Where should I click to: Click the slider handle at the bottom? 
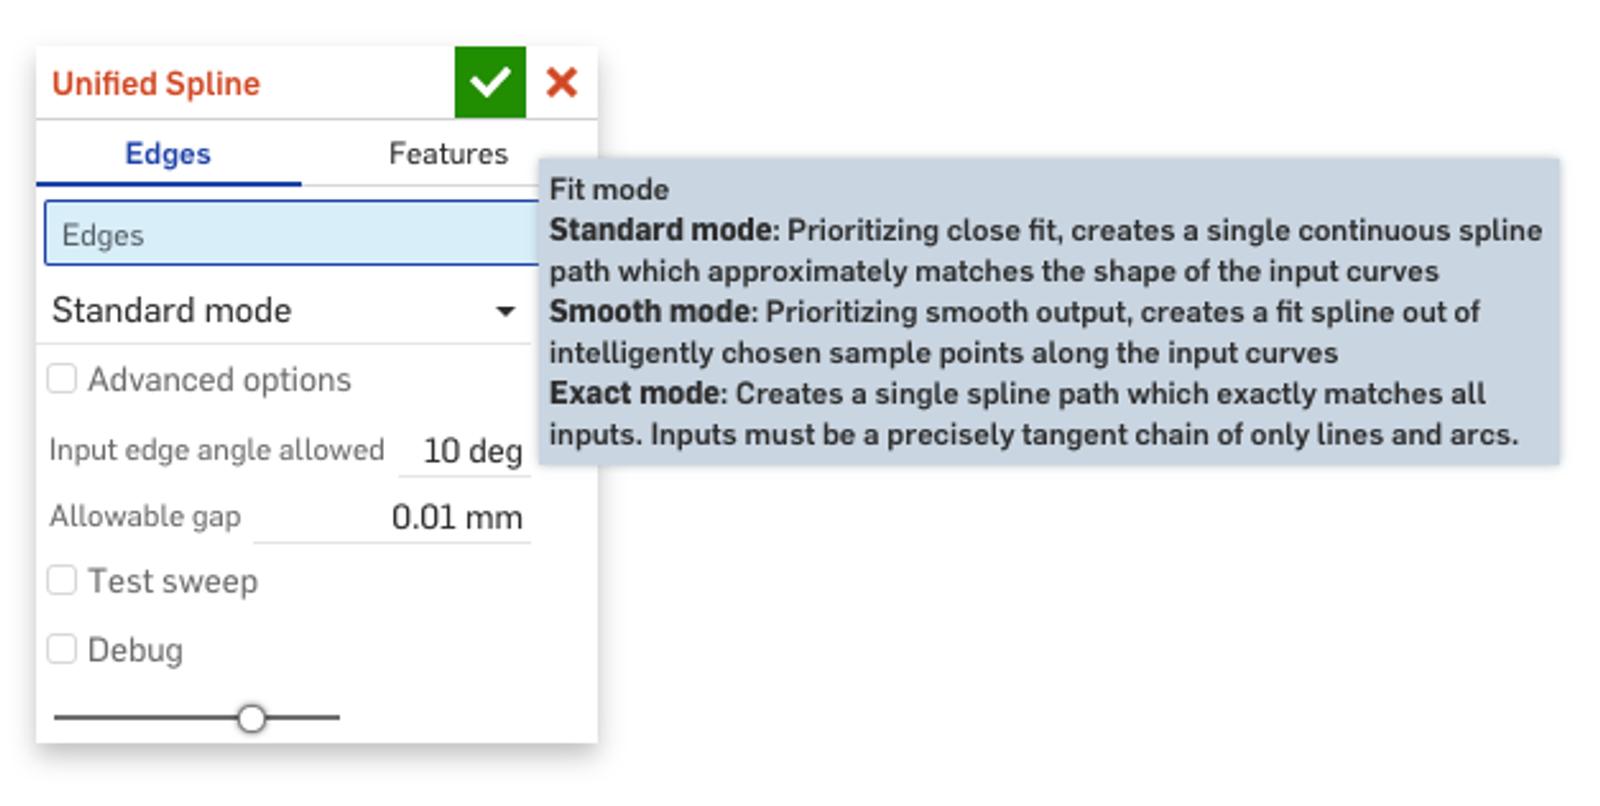pos(252,718)
